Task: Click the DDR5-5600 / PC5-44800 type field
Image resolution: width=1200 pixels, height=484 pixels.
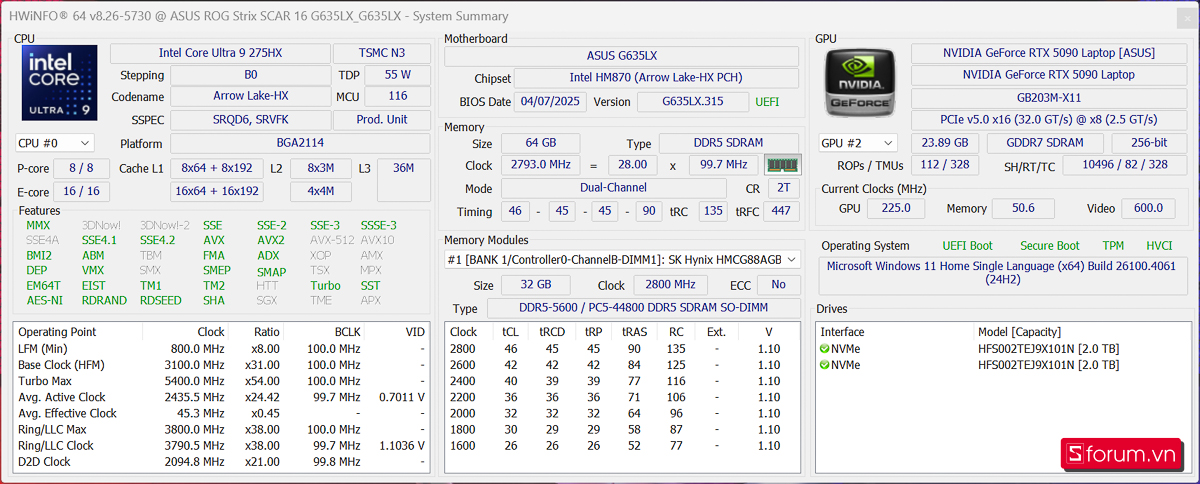Action: pyautogui.click(x=642, y=309)
